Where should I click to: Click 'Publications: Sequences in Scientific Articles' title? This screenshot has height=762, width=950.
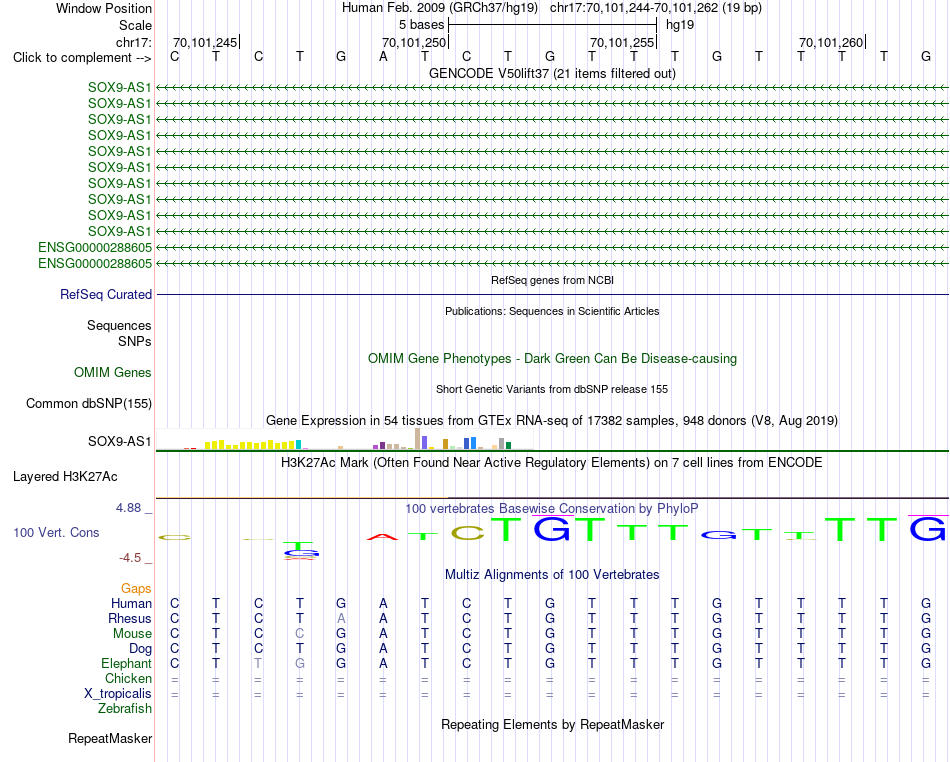click(x=552, y=311)
